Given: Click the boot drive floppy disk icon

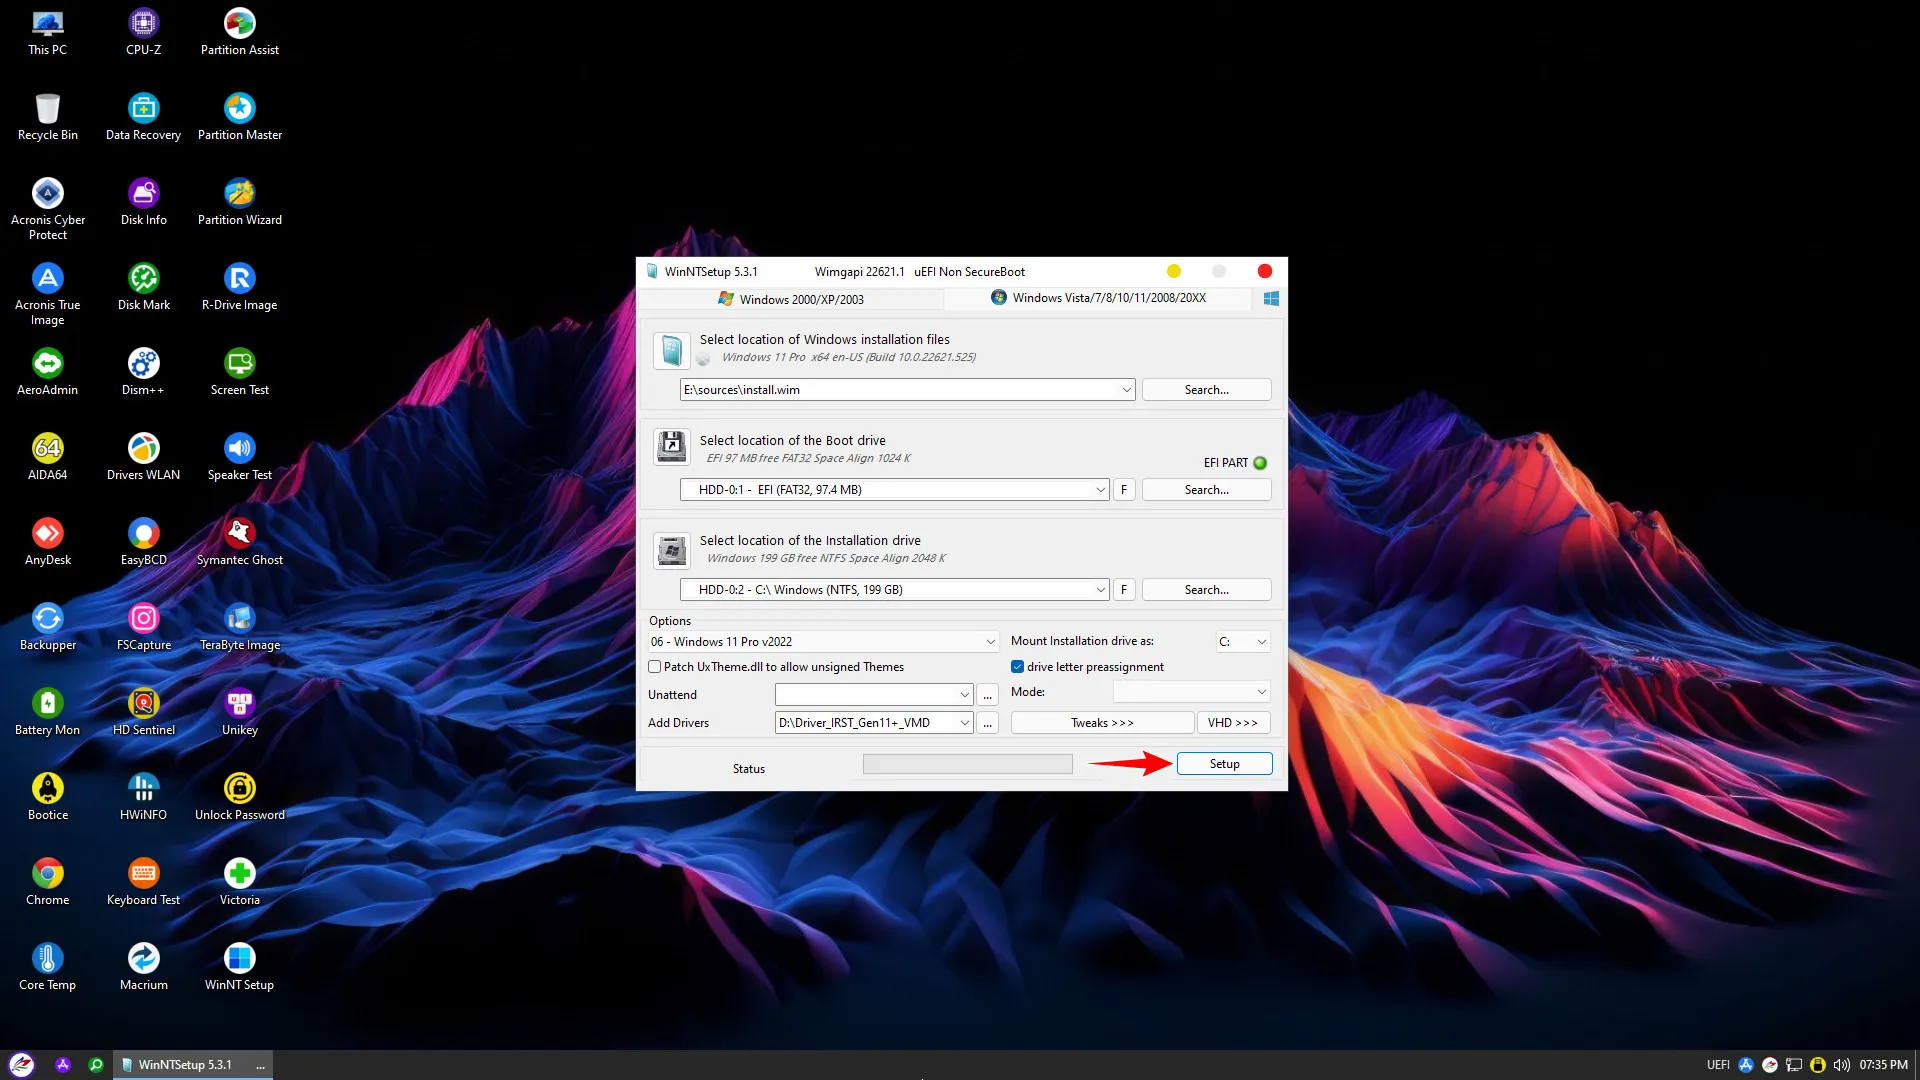Looking at the screenshot, I should click(672, 446).
